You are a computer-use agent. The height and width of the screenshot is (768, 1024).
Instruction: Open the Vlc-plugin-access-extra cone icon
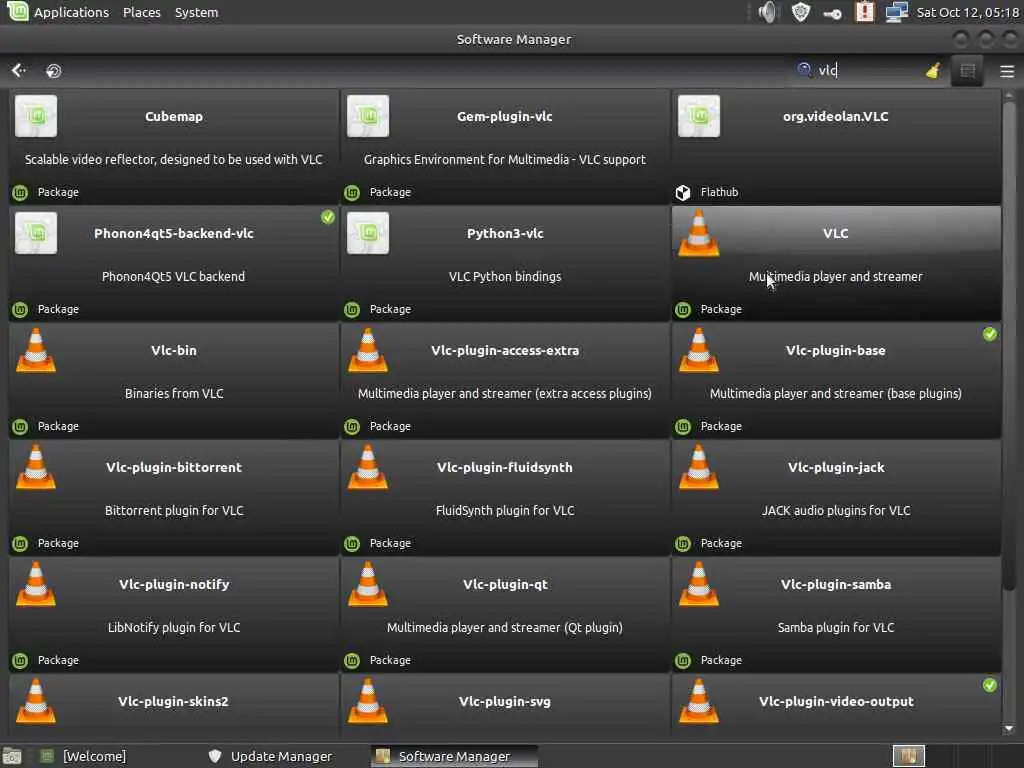368,350
